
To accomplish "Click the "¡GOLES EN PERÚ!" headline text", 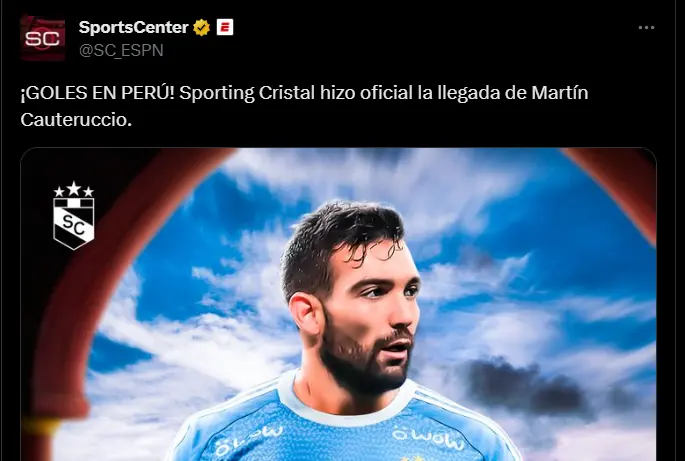I will click(x=97, y=93).
